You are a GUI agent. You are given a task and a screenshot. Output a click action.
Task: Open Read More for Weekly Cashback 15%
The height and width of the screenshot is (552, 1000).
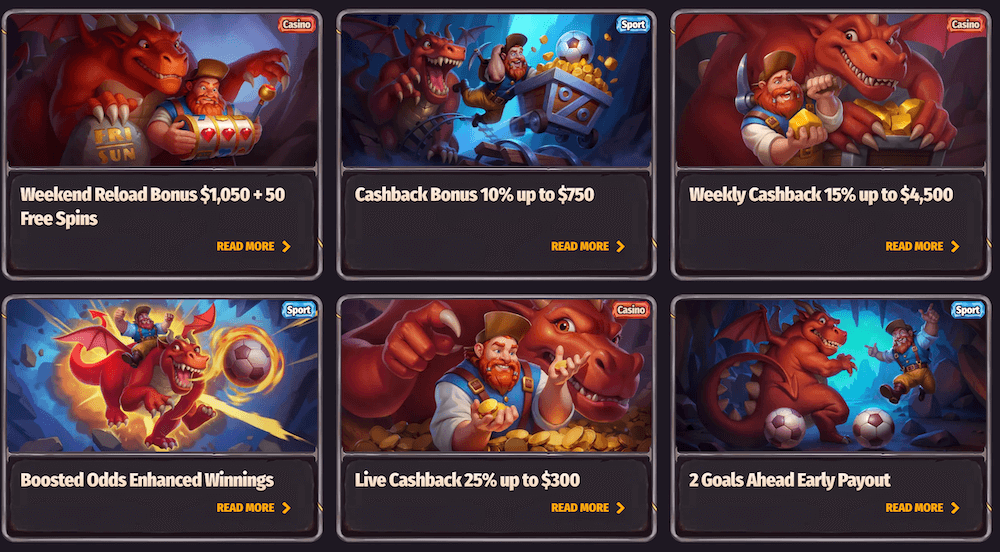[922, 247]
